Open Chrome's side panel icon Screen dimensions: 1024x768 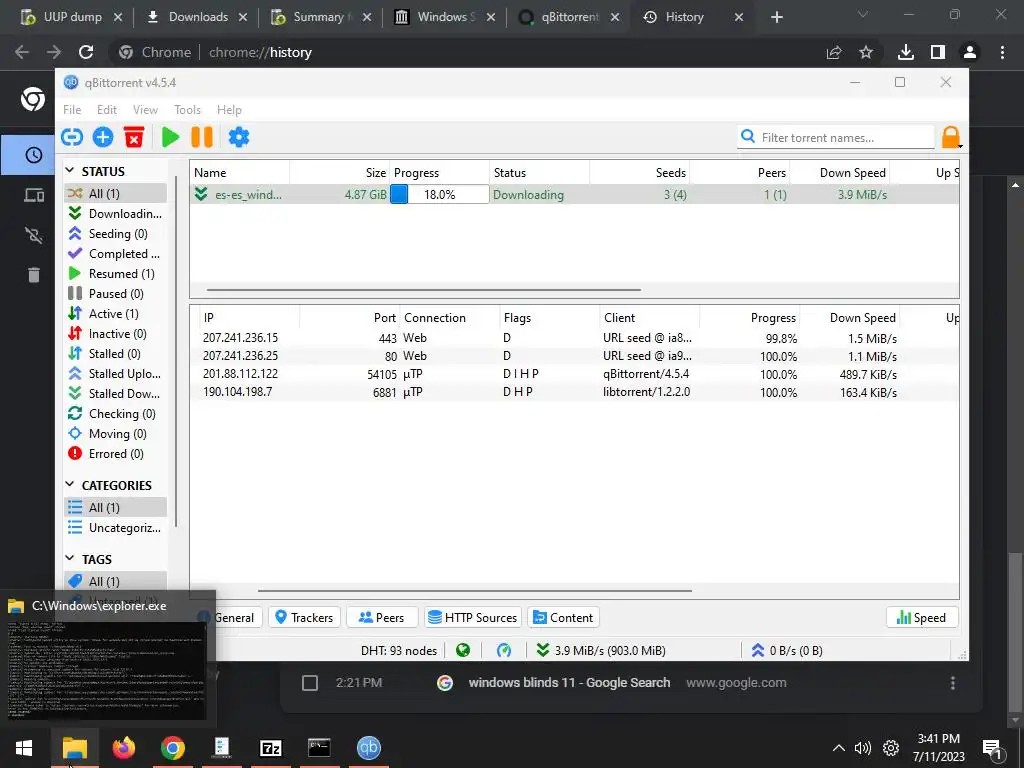(x=938, y=52)
